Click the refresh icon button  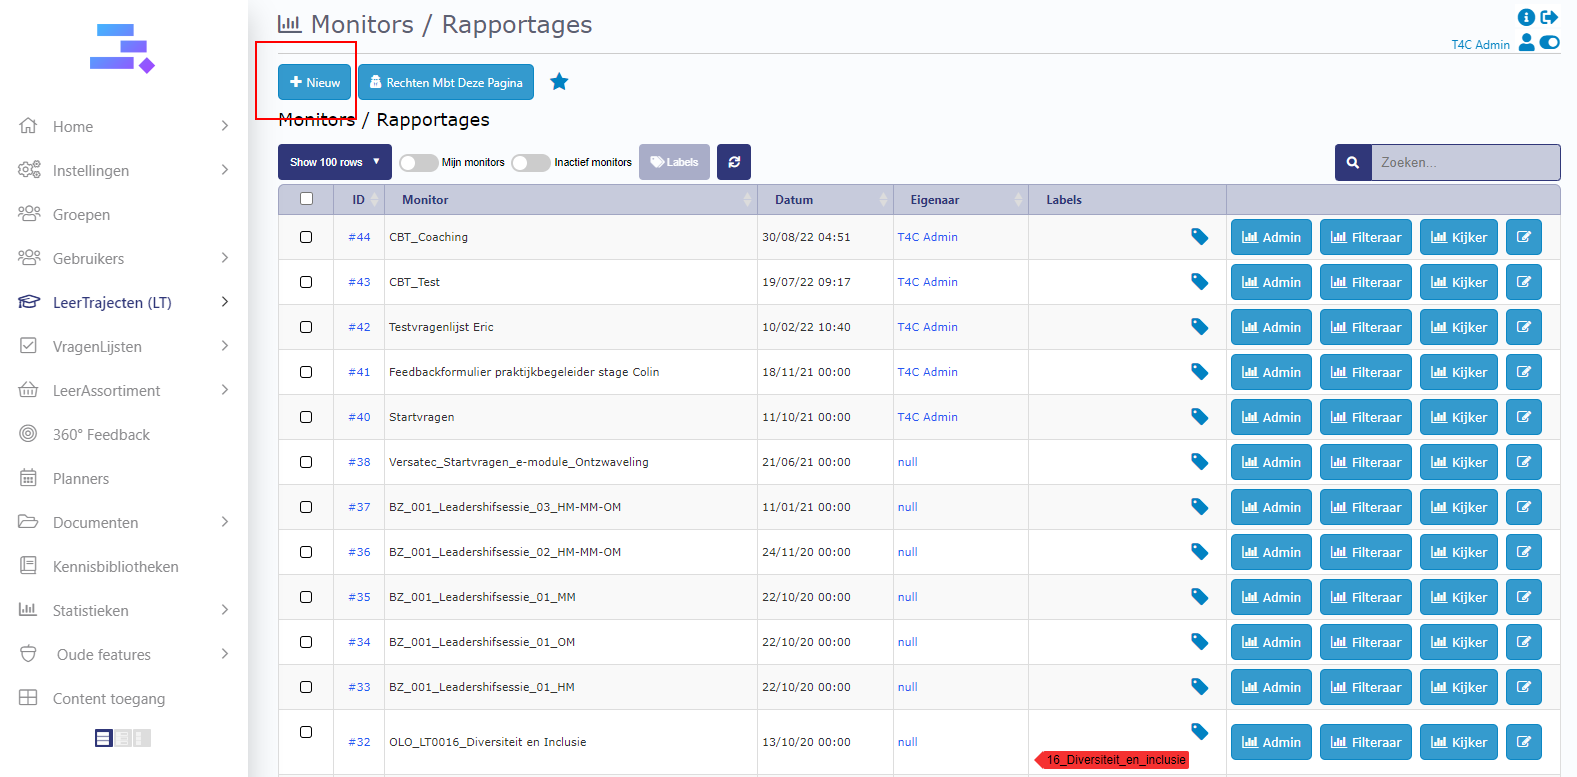(734, 162)
